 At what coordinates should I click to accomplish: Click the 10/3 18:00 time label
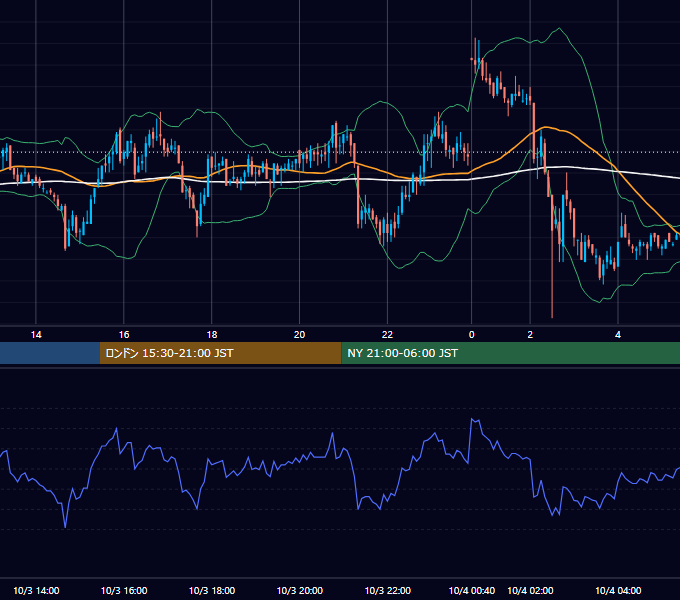[x=212, y=590]
